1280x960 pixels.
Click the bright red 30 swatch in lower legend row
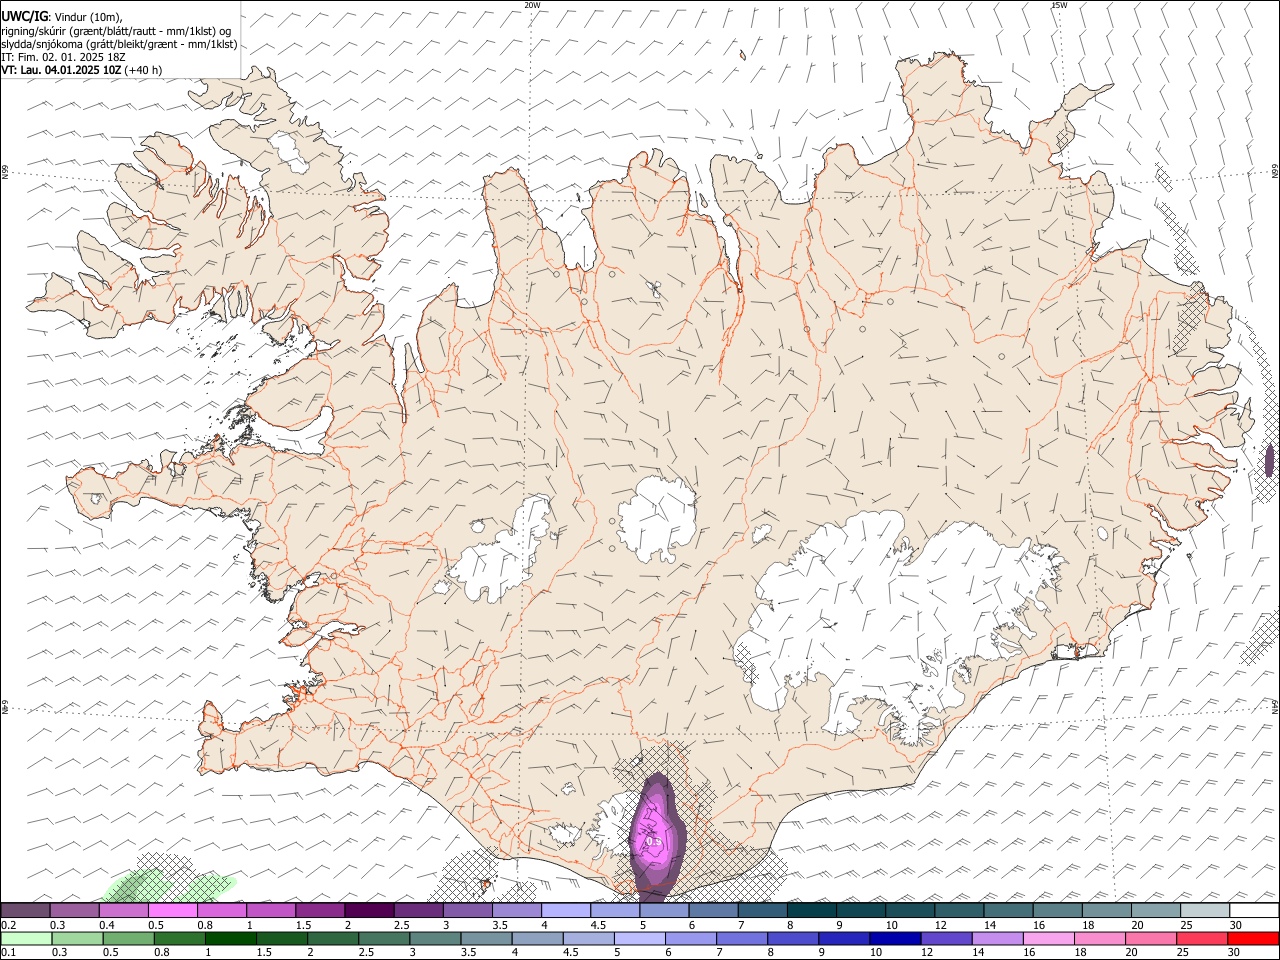tap(1253, 938)
